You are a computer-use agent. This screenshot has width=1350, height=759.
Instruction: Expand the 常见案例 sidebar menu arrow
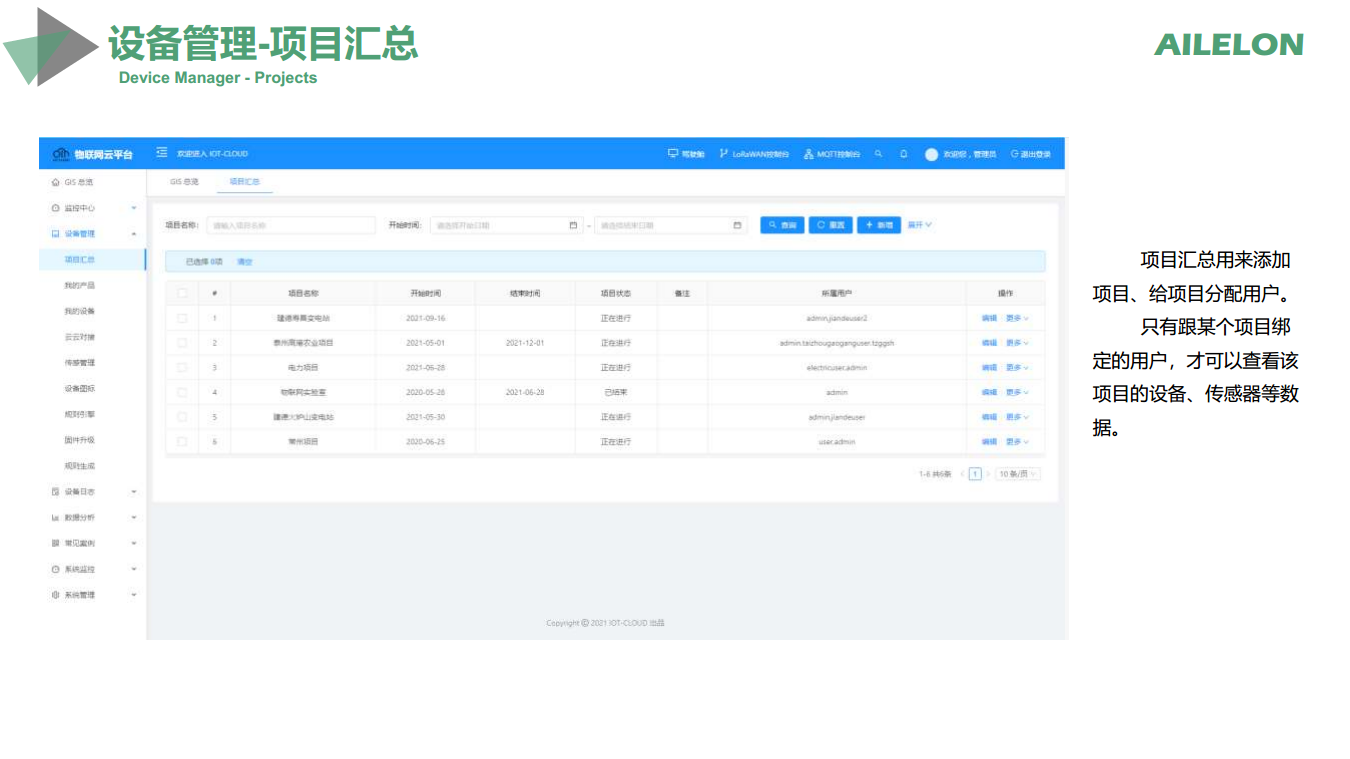pyautogui.click(x=134, y=544)
